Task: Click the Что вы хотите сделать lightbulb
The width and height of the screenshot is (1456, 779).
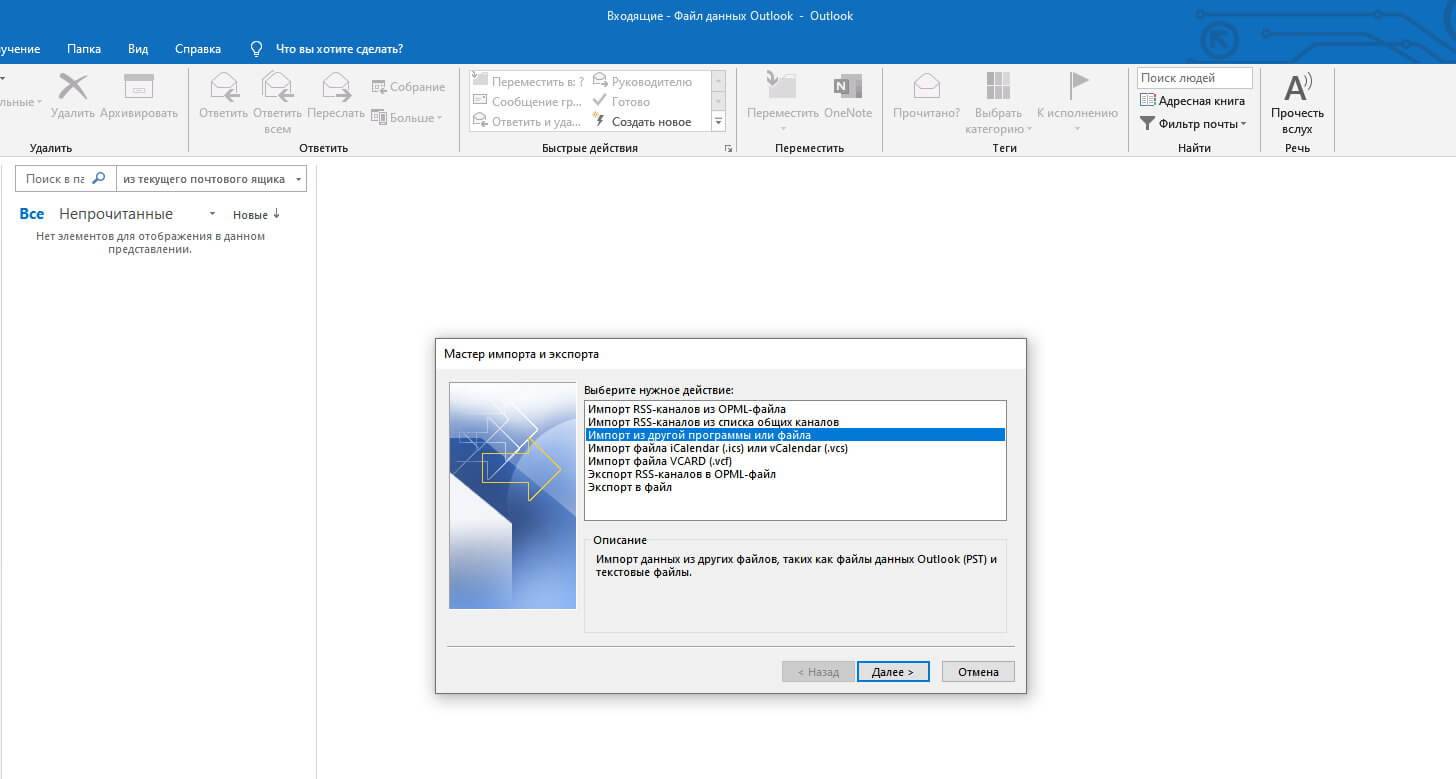Action: [257, 49]
